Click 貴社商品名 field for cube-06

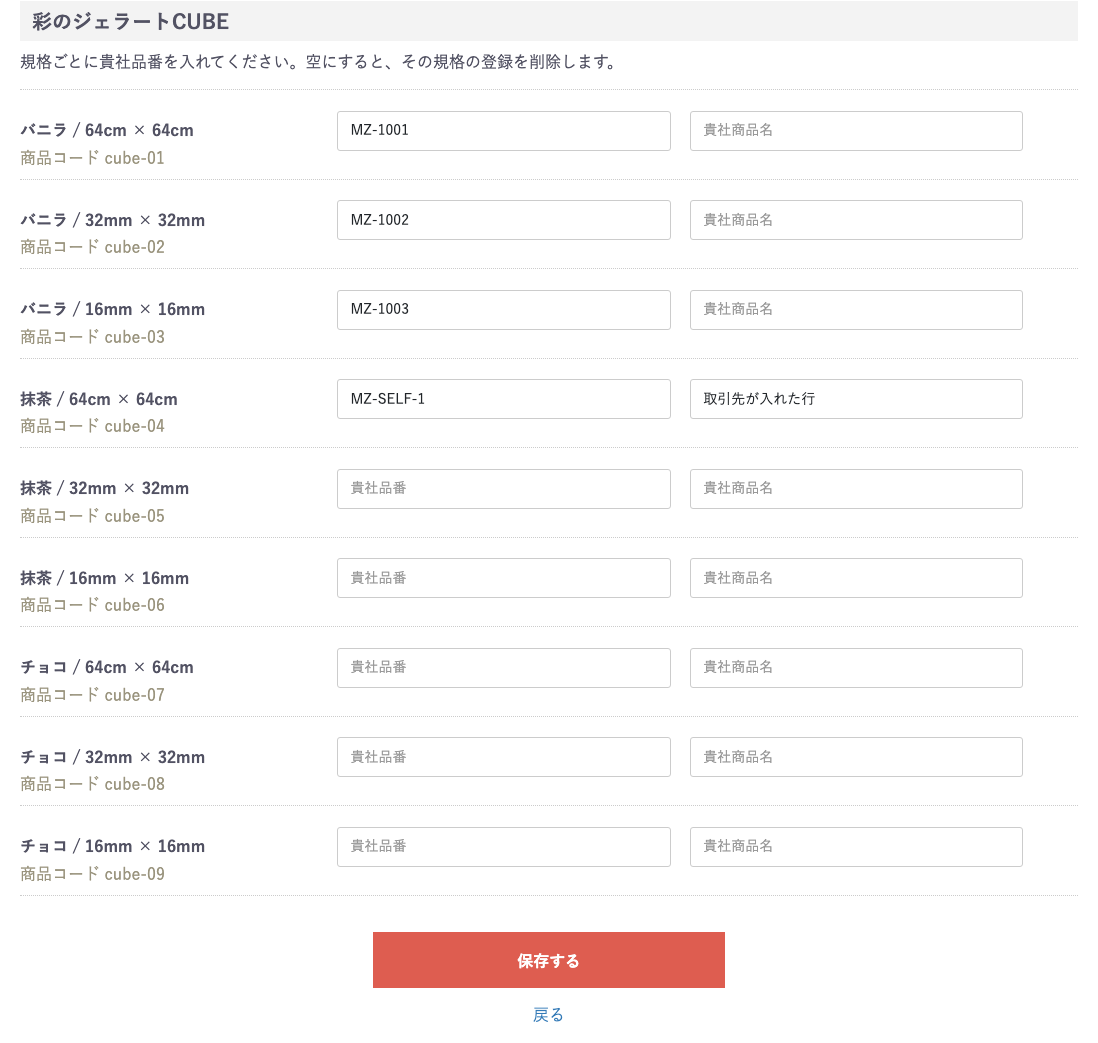click(x=856, y=578)
